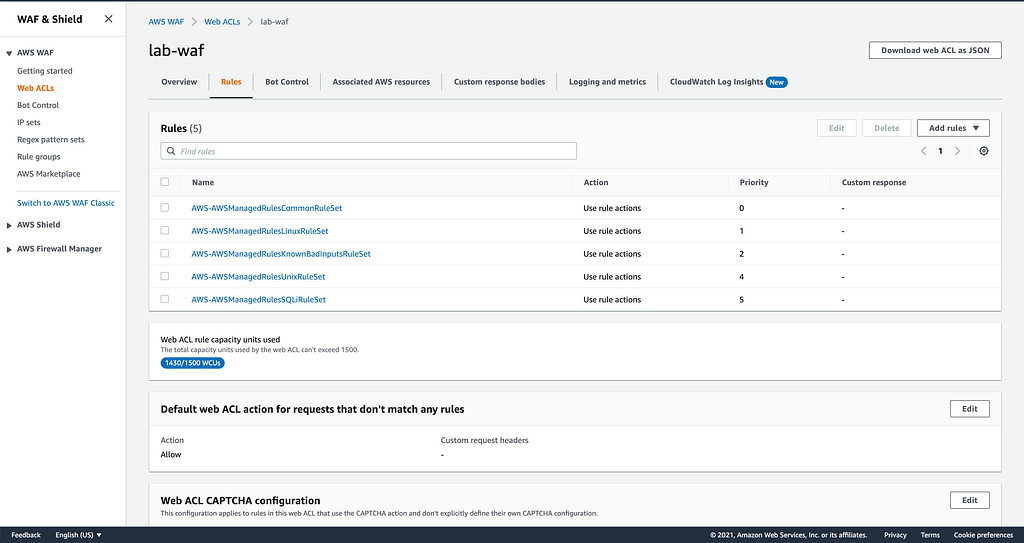The width and height of the screenshot is (1024, 543).
Task: Open Custom response bodies tab
Action: coord(500,82)
